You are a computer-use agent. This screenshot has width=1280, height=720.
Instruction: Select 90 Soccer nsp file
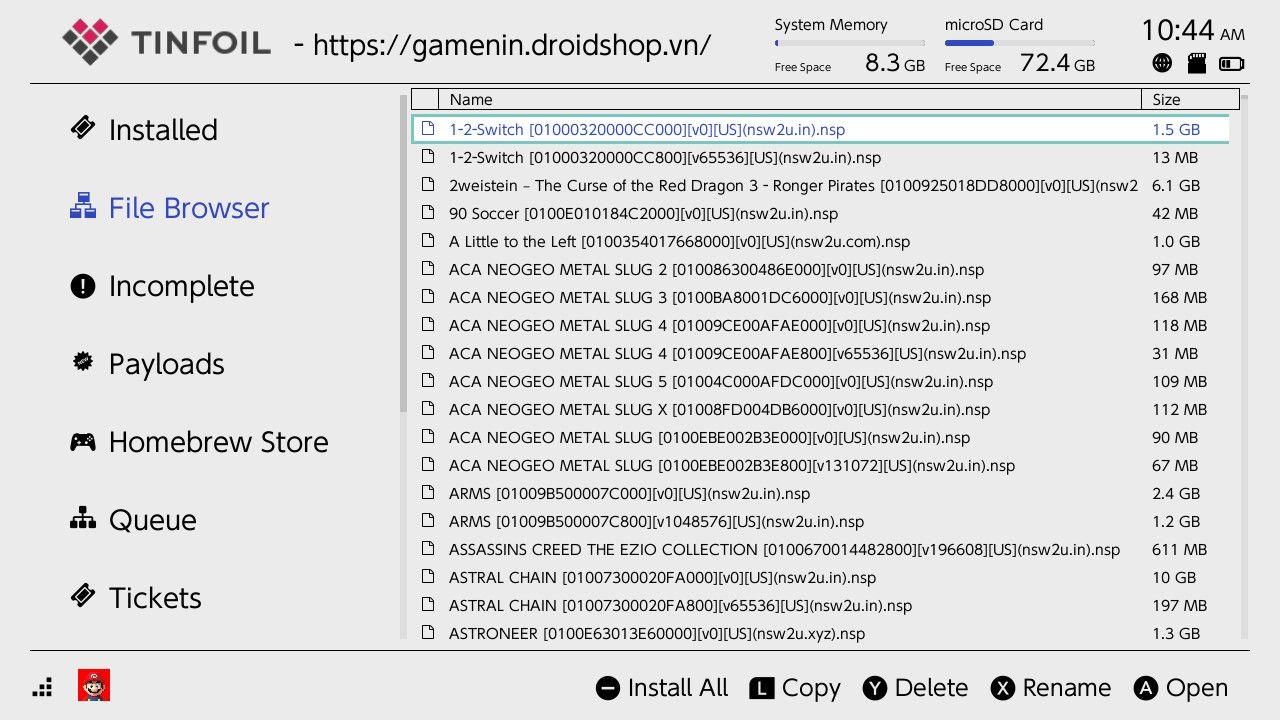coord(820,213)
